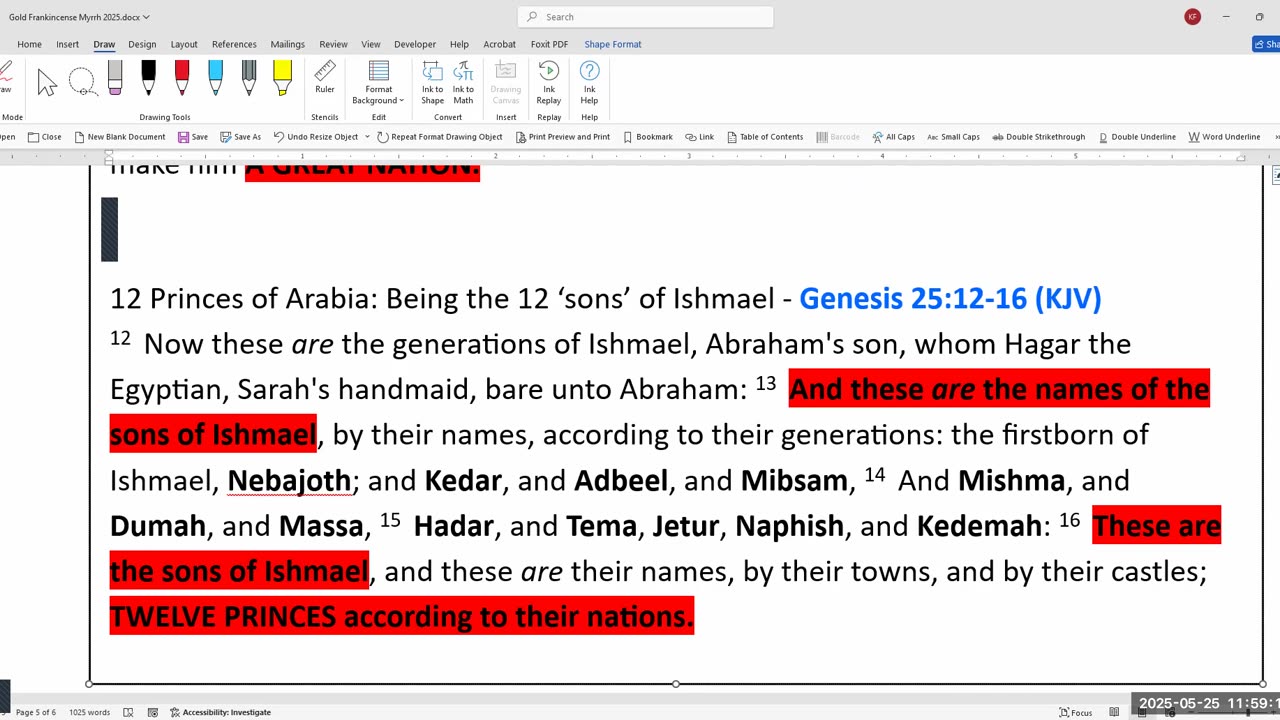Toggle All Caps formatting
Image resolution: width=1280 pixels, height=720 pixels.
click(x=893, y=137)
